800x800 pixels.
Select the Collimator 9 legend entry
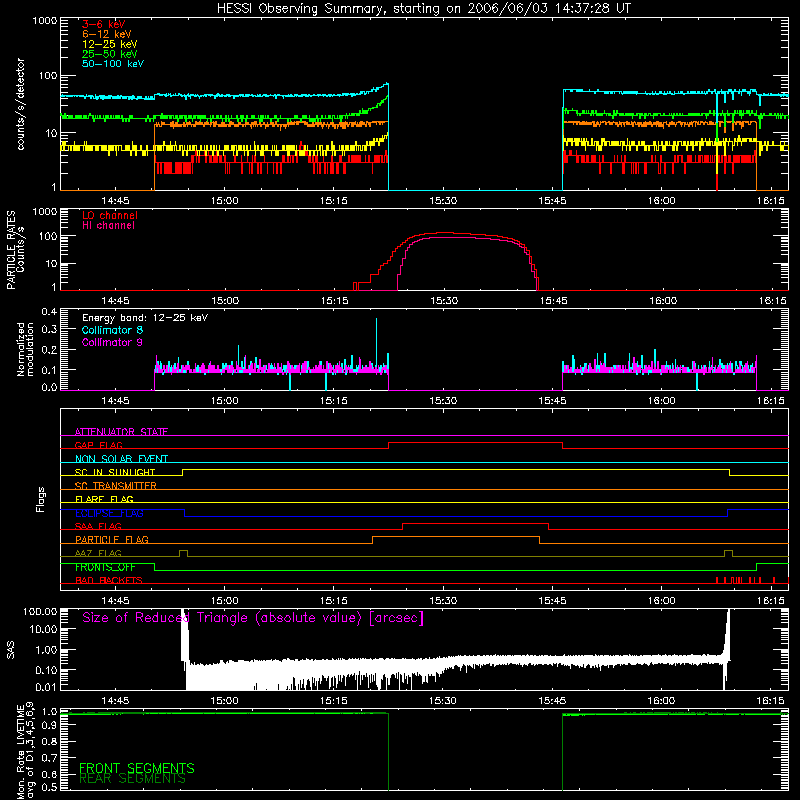(112, 342)
